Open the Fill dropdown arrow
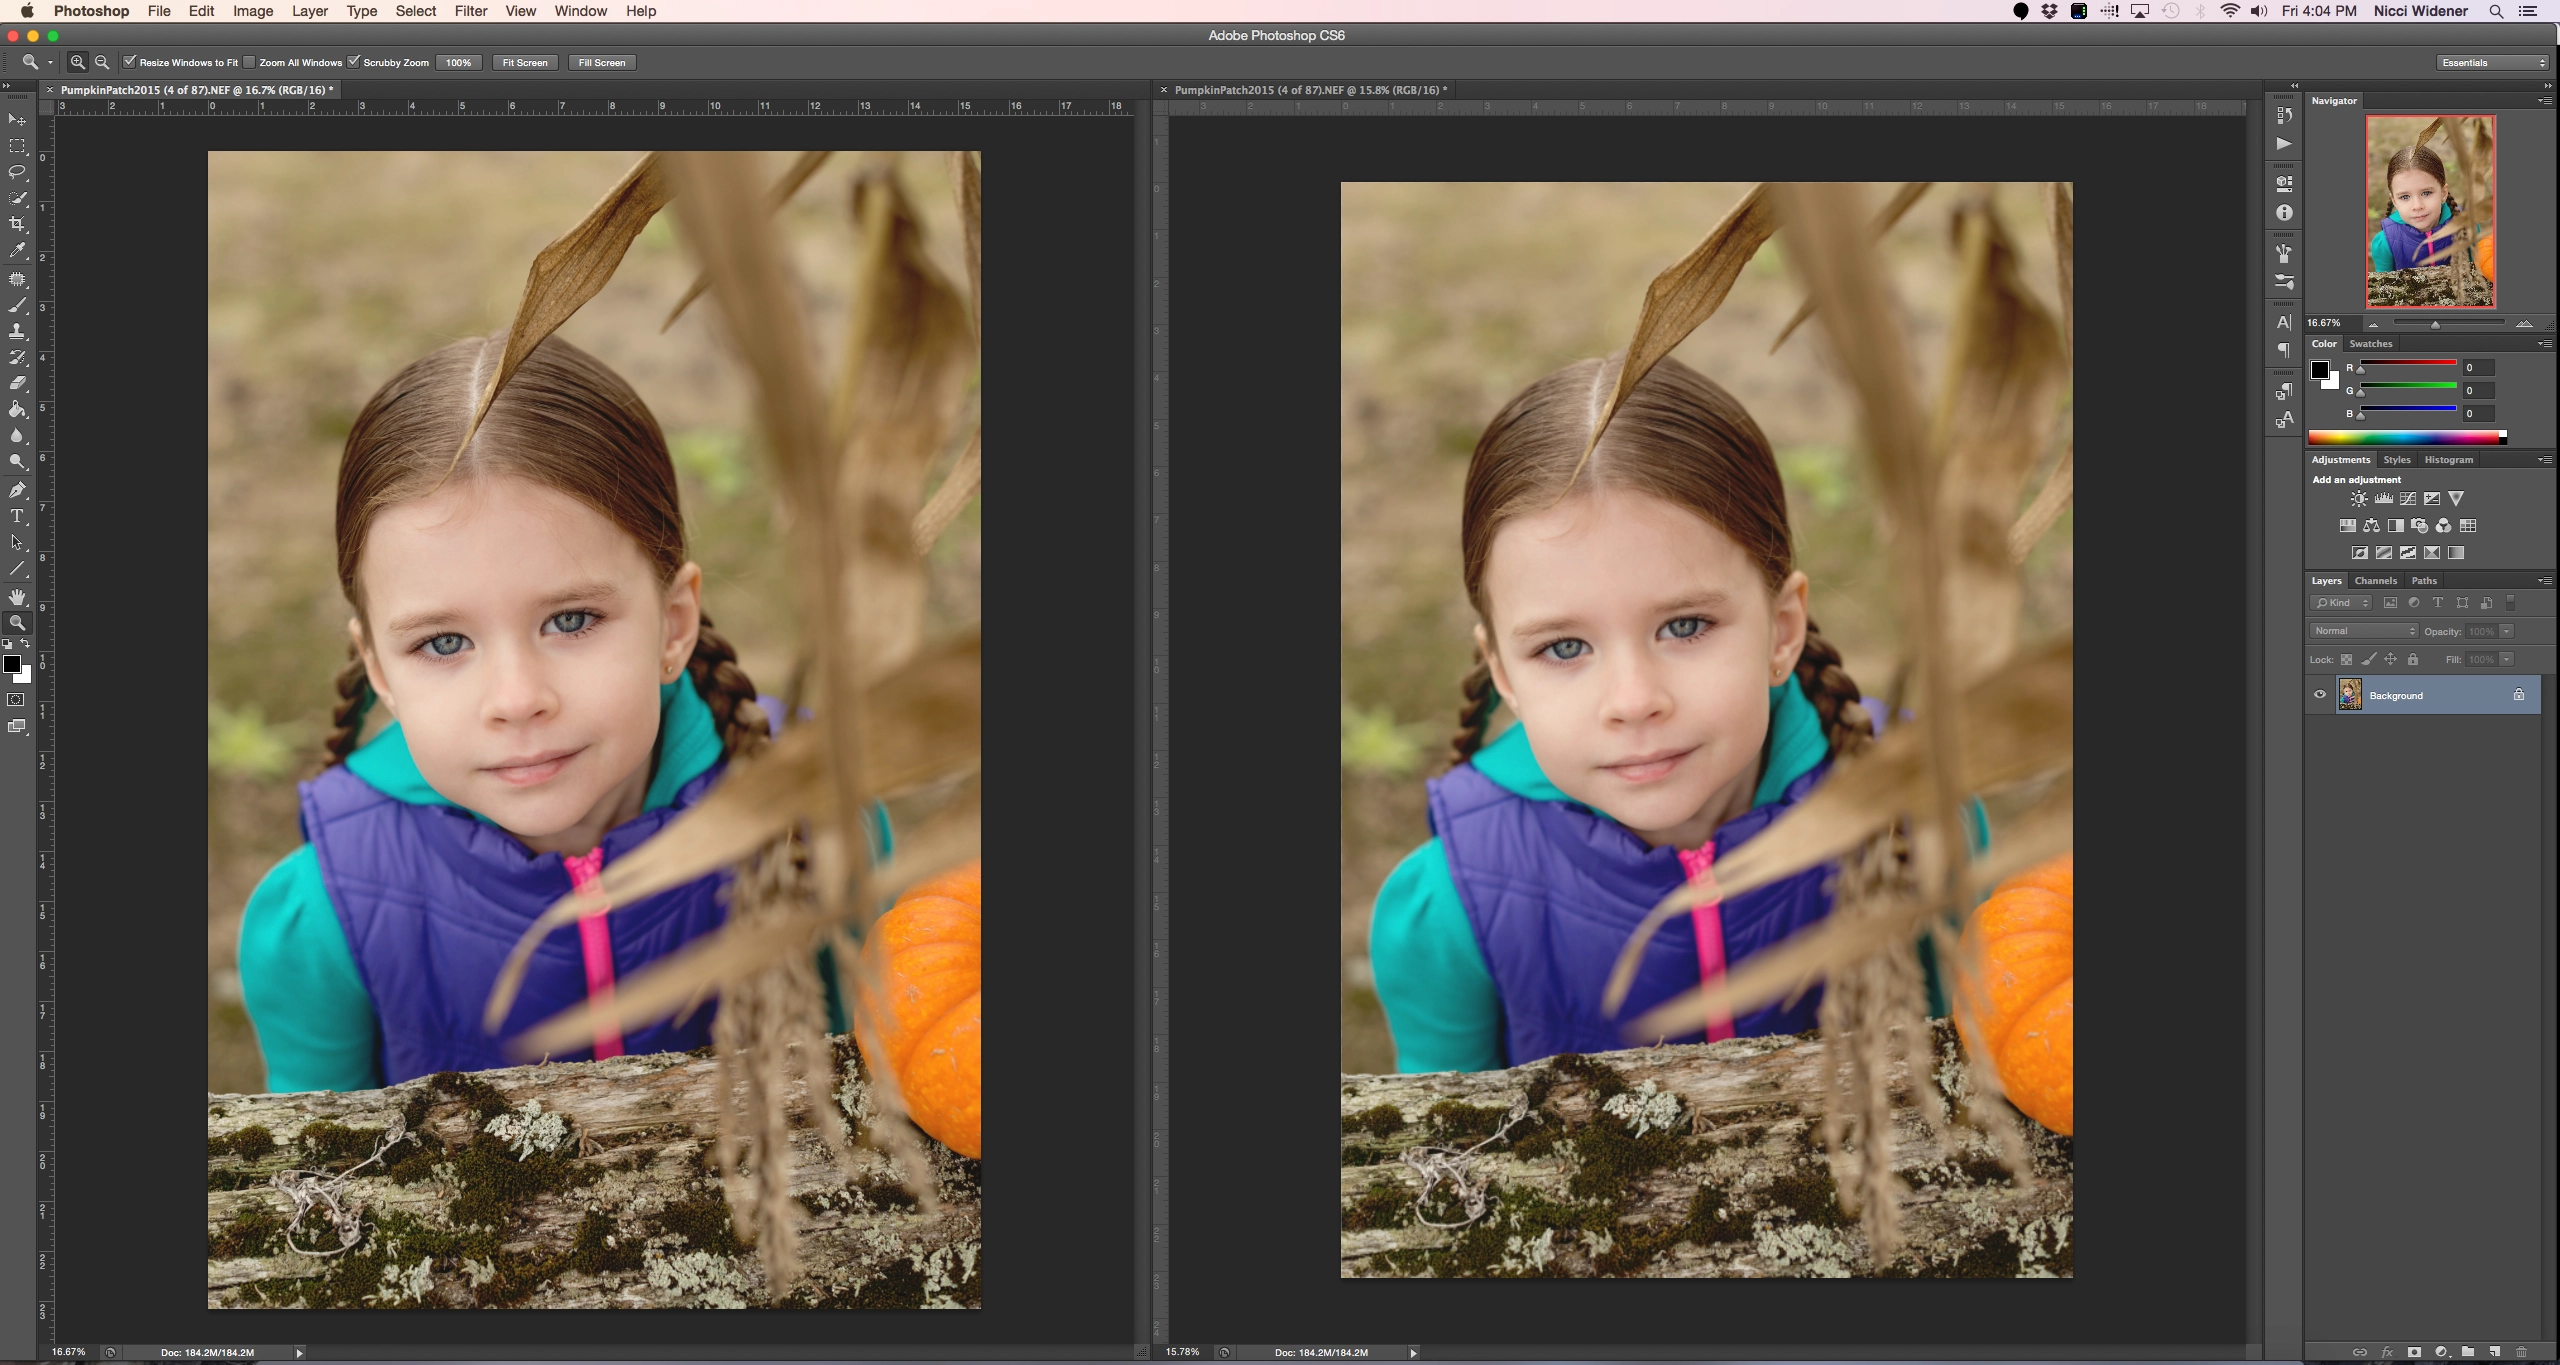 tap(2507, 660)
